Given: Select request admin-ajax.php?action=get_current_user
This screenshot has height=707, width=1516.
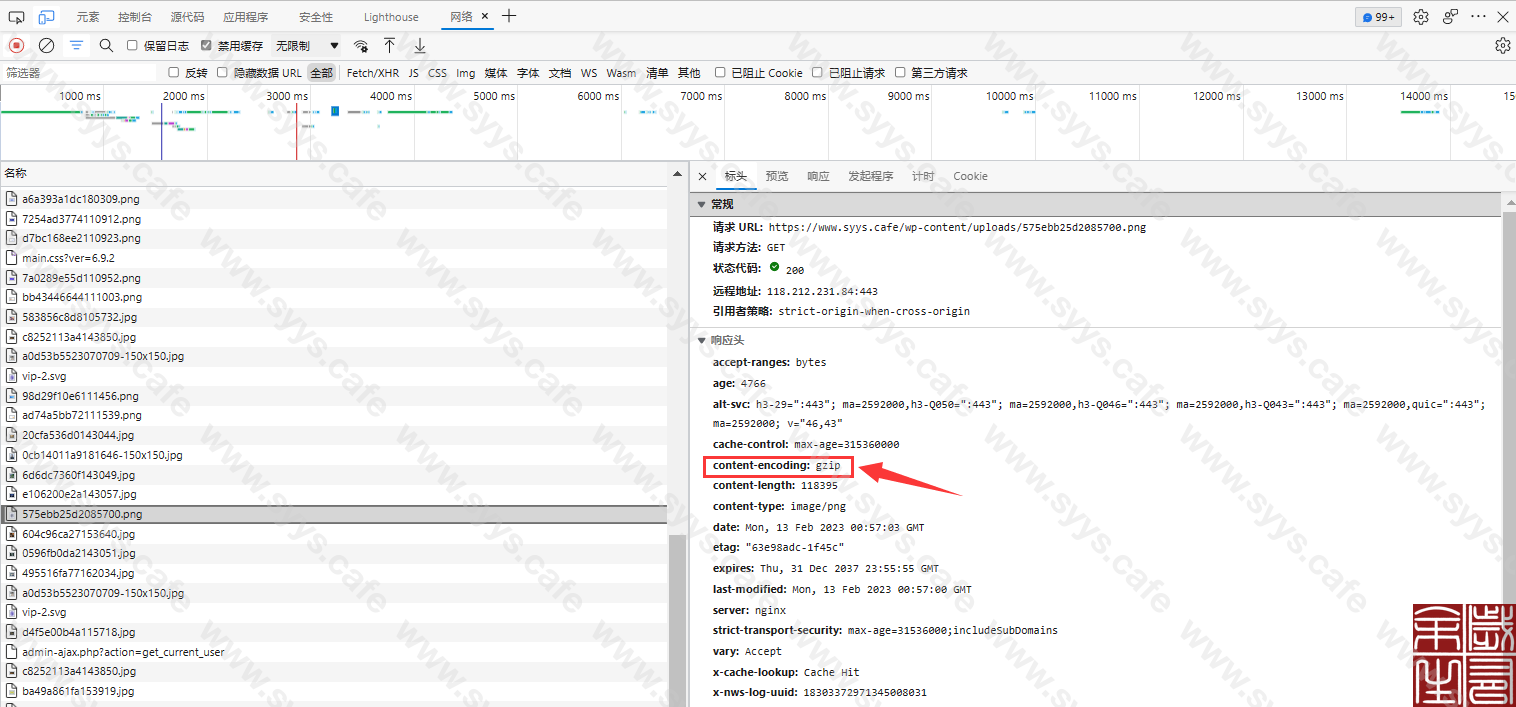Looking at the screenshot, I should coord(334,652).
